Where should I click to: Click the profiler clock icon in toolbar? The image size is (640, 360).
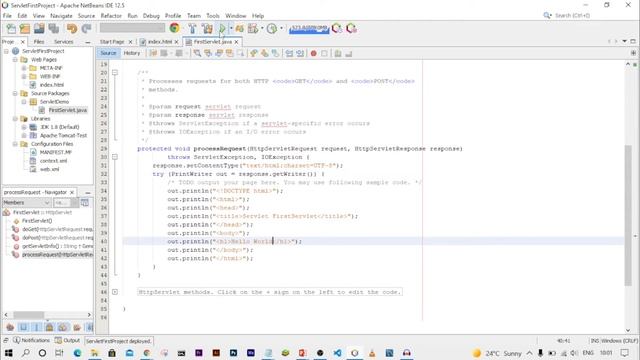tap(272, 29)
